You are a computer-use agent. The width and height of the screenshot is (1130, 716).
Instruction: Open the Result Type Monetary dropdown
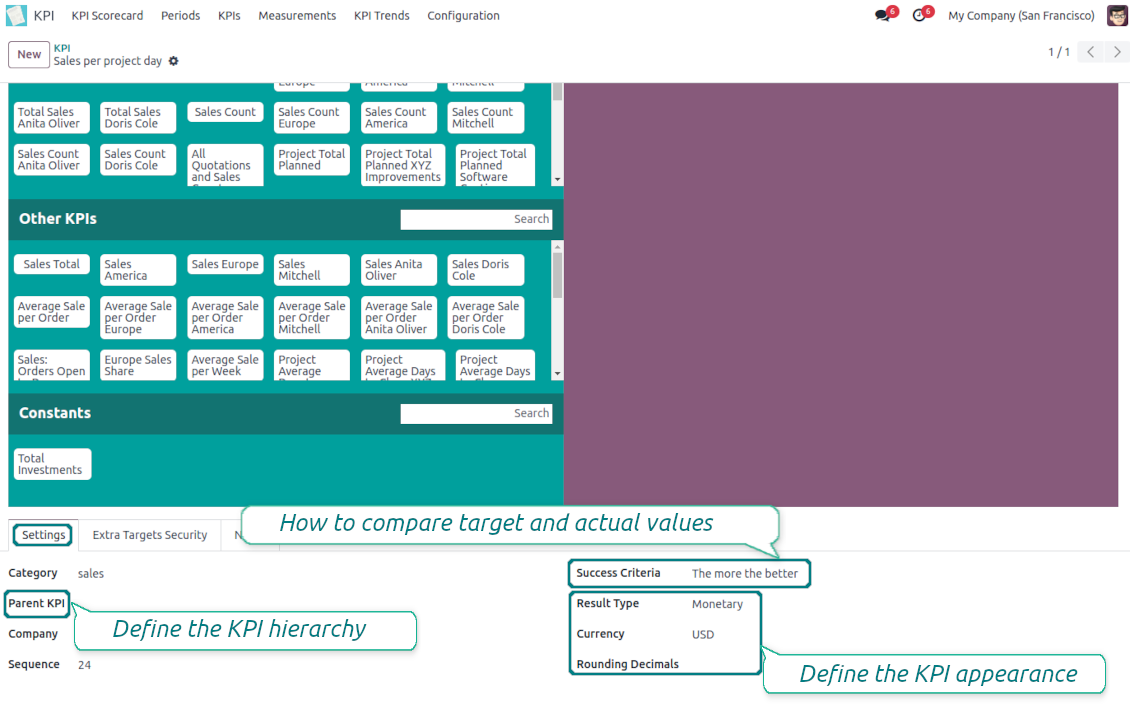pyautogui.click(x=717, y=604)
